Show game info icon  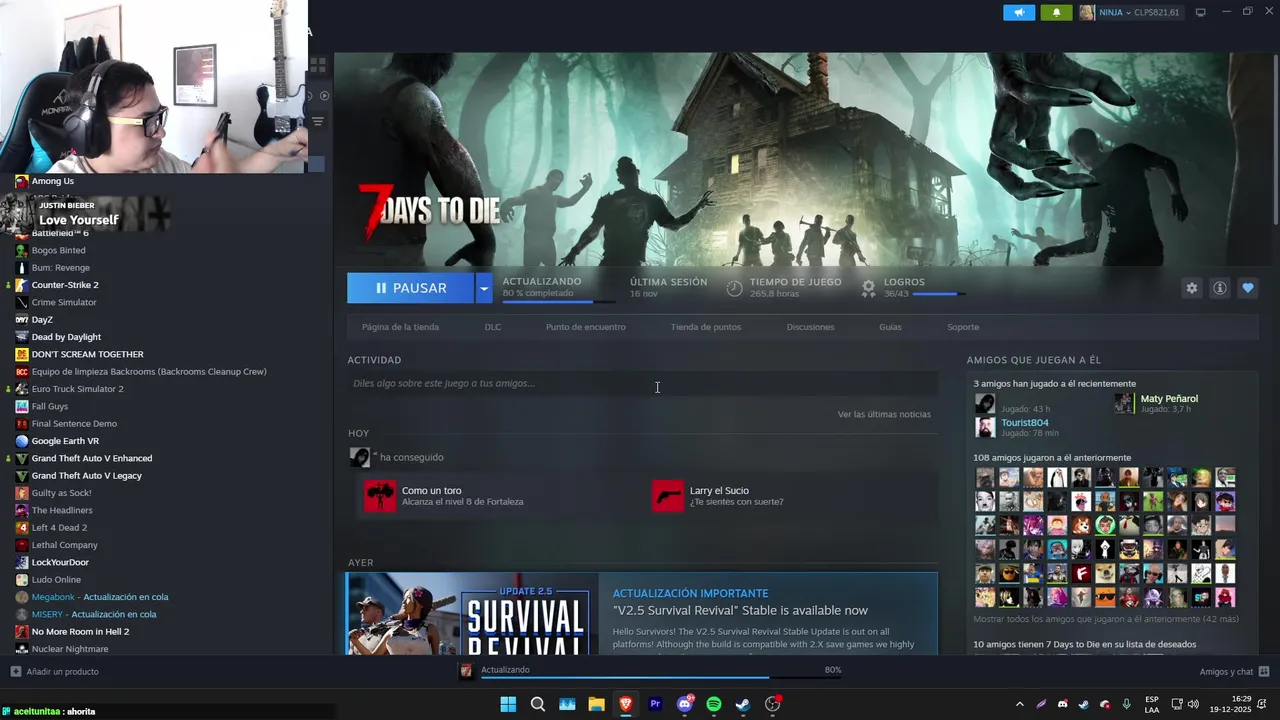(x=1219, y=288)
